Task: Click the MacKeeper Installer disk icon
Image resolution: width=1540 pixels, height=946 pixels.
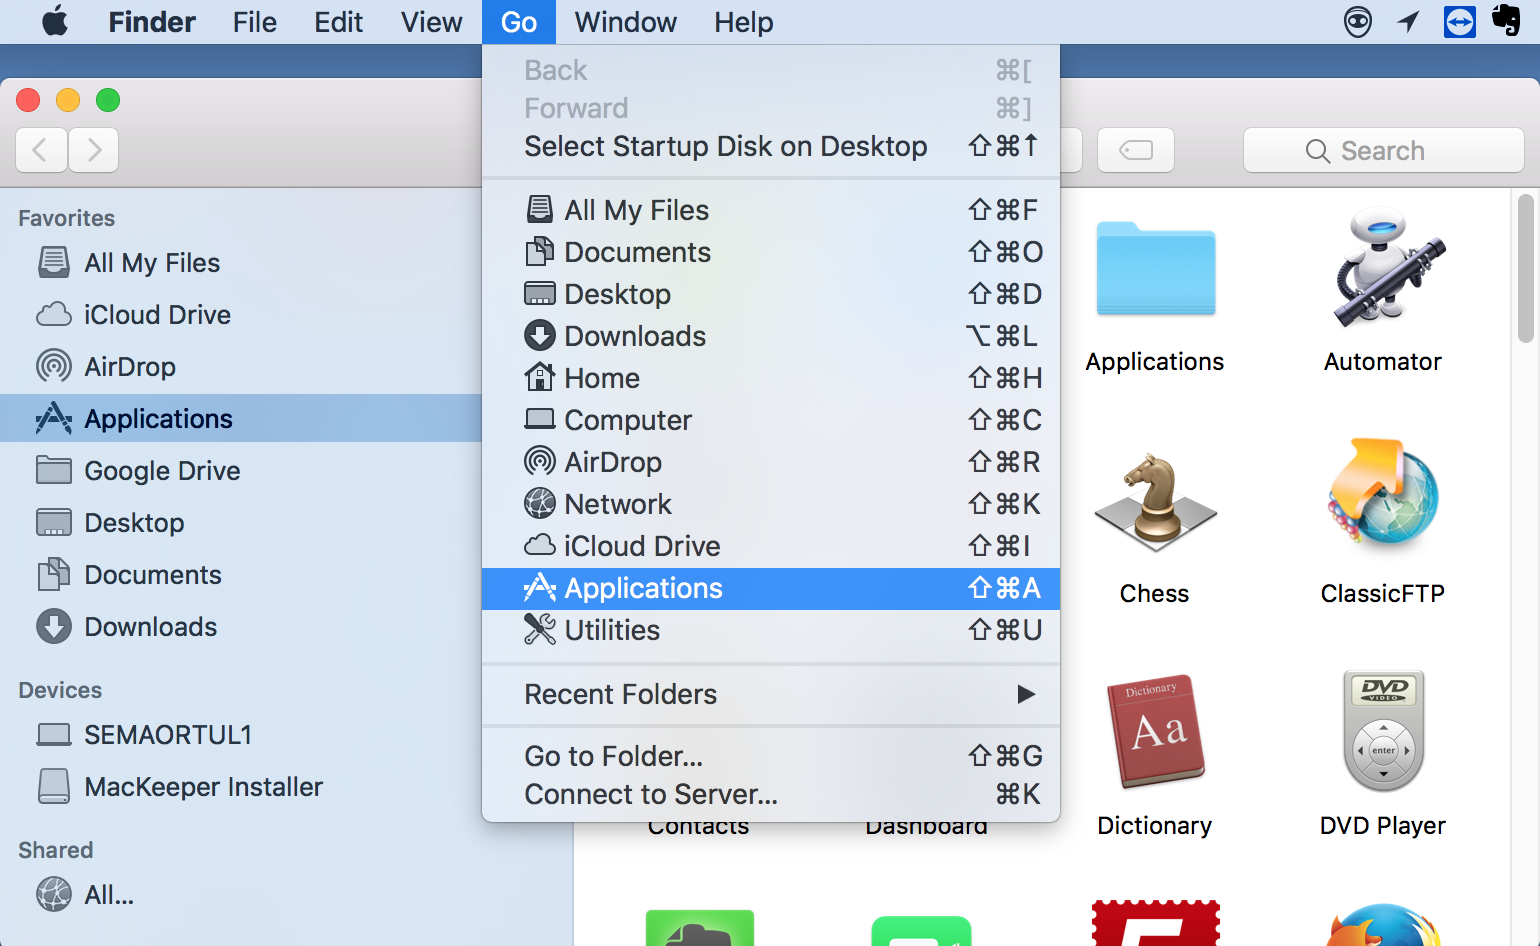Action: tap(54, 787)
